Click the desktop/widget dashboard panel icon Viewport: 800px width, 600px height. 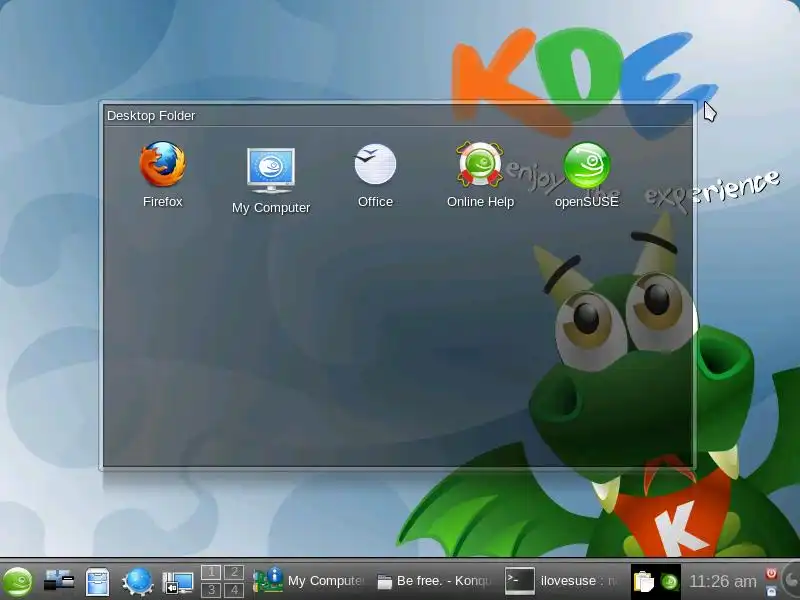(x=59, y=582)
